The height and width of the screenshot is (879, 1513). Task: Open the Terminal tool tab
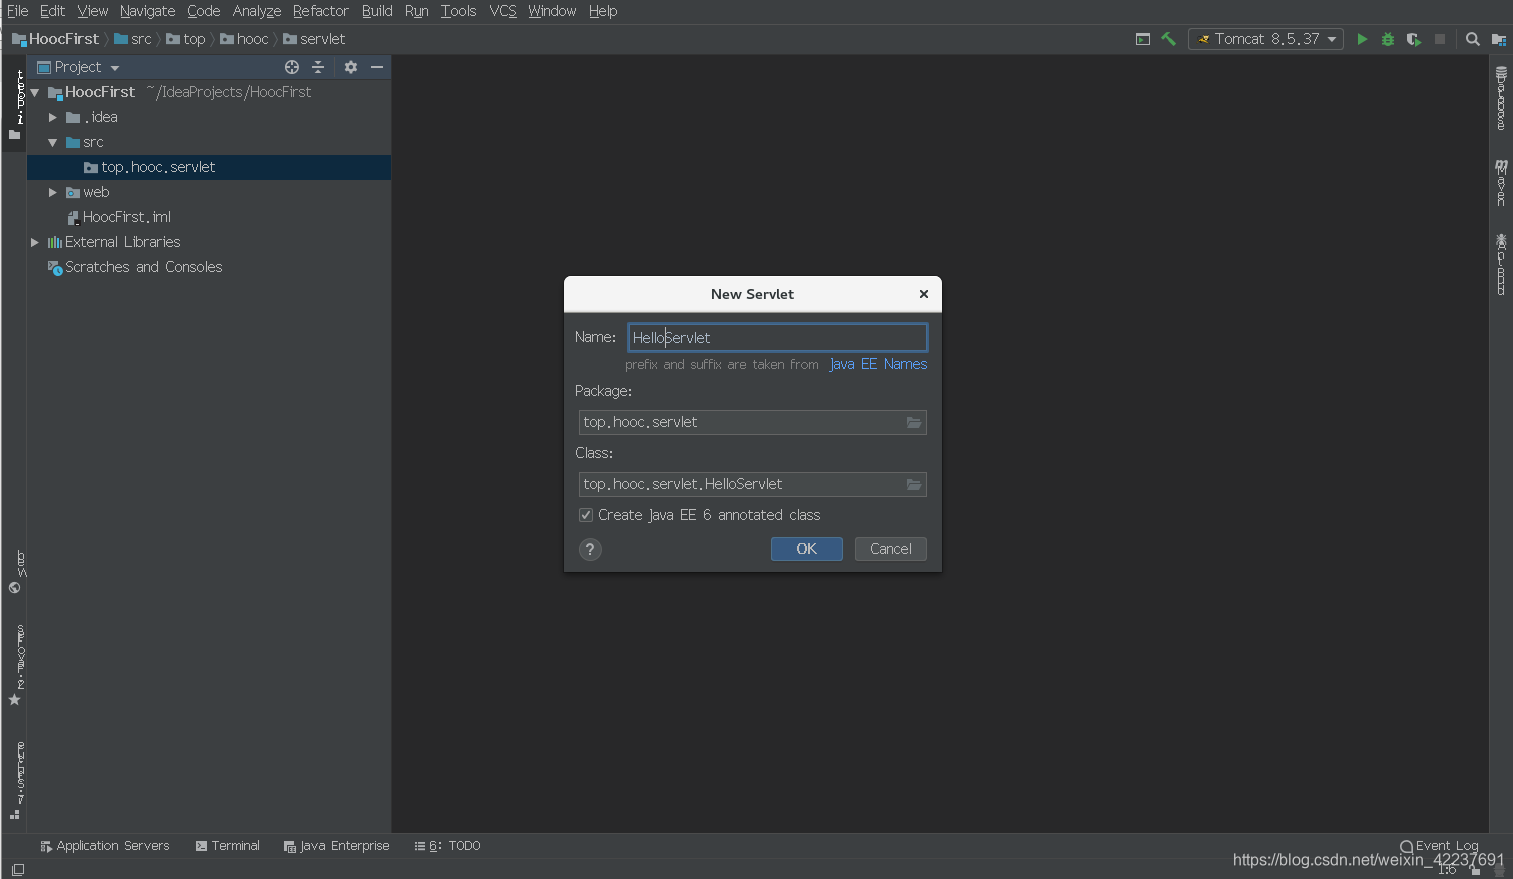point(228,846)
